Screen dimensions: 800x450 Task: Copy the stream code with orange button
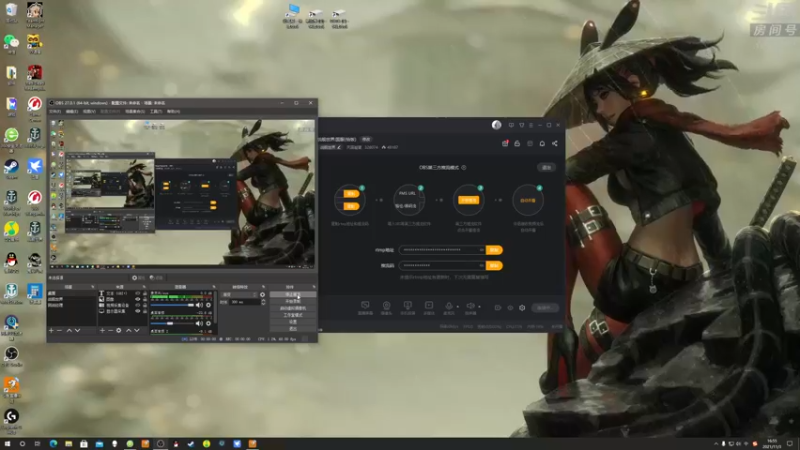[494, 265]
